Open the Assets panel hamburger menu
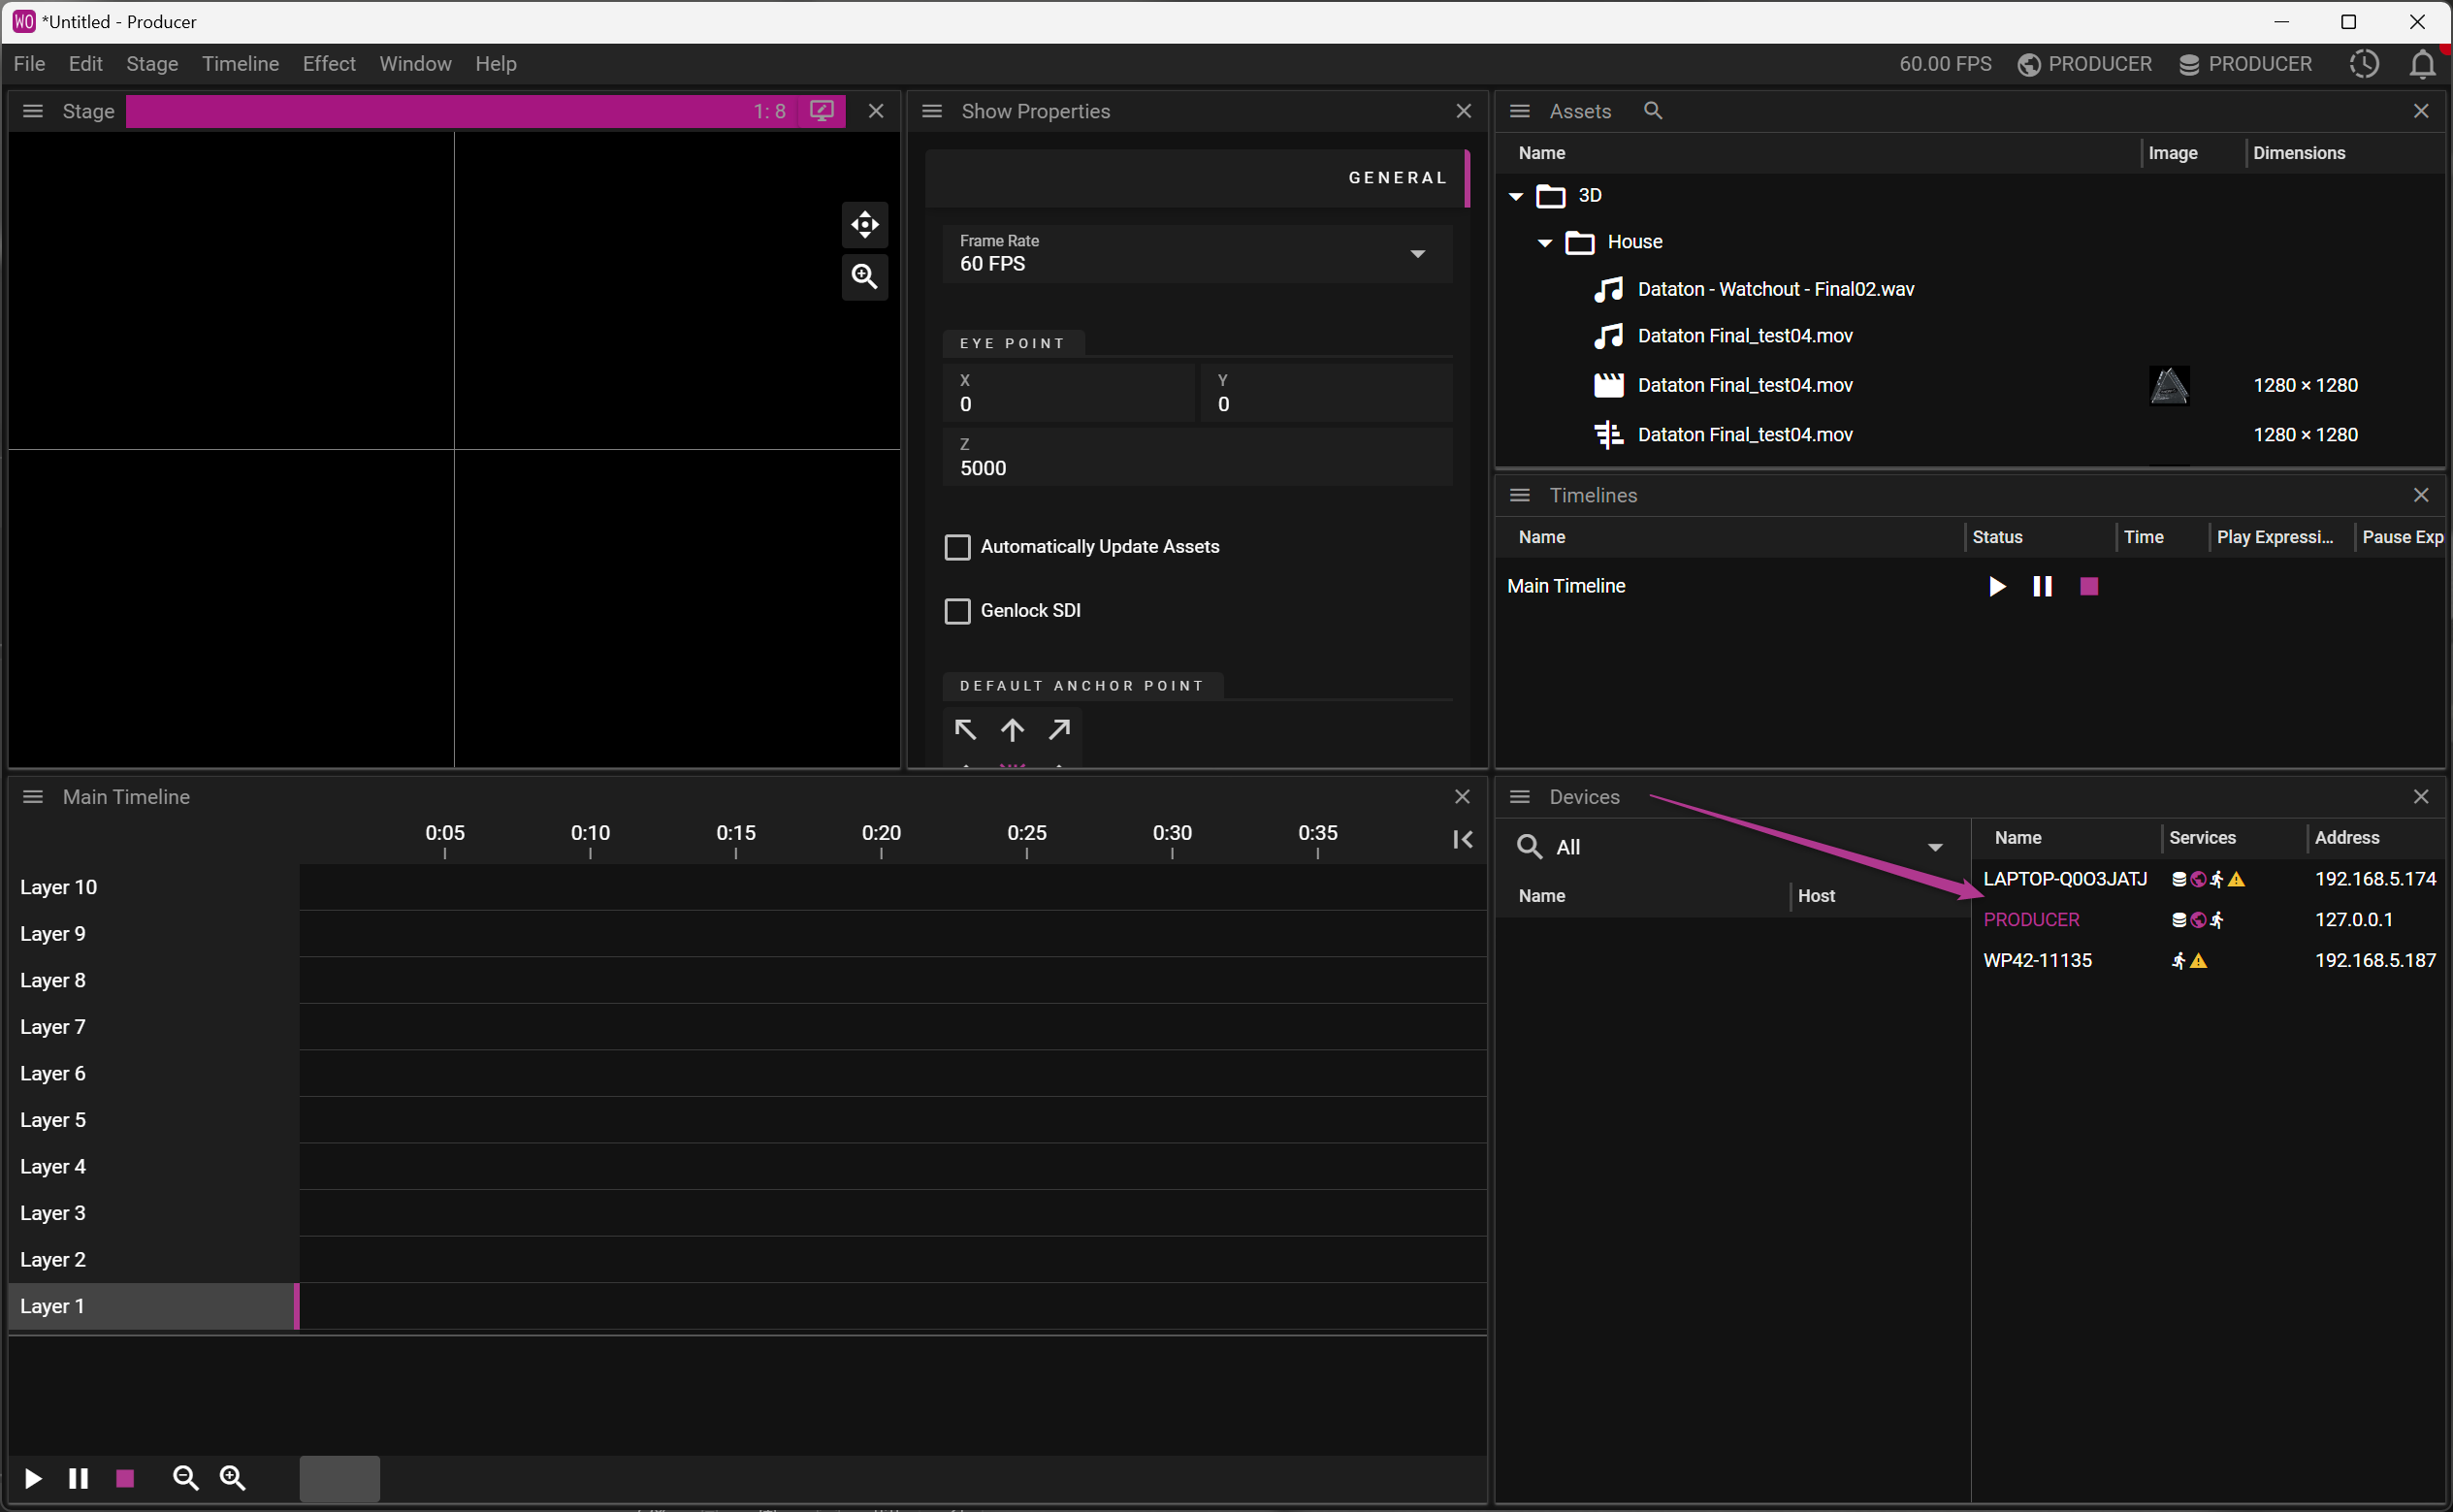The height and width of the screenshot is (1512, 2453). pos(1520,111)
